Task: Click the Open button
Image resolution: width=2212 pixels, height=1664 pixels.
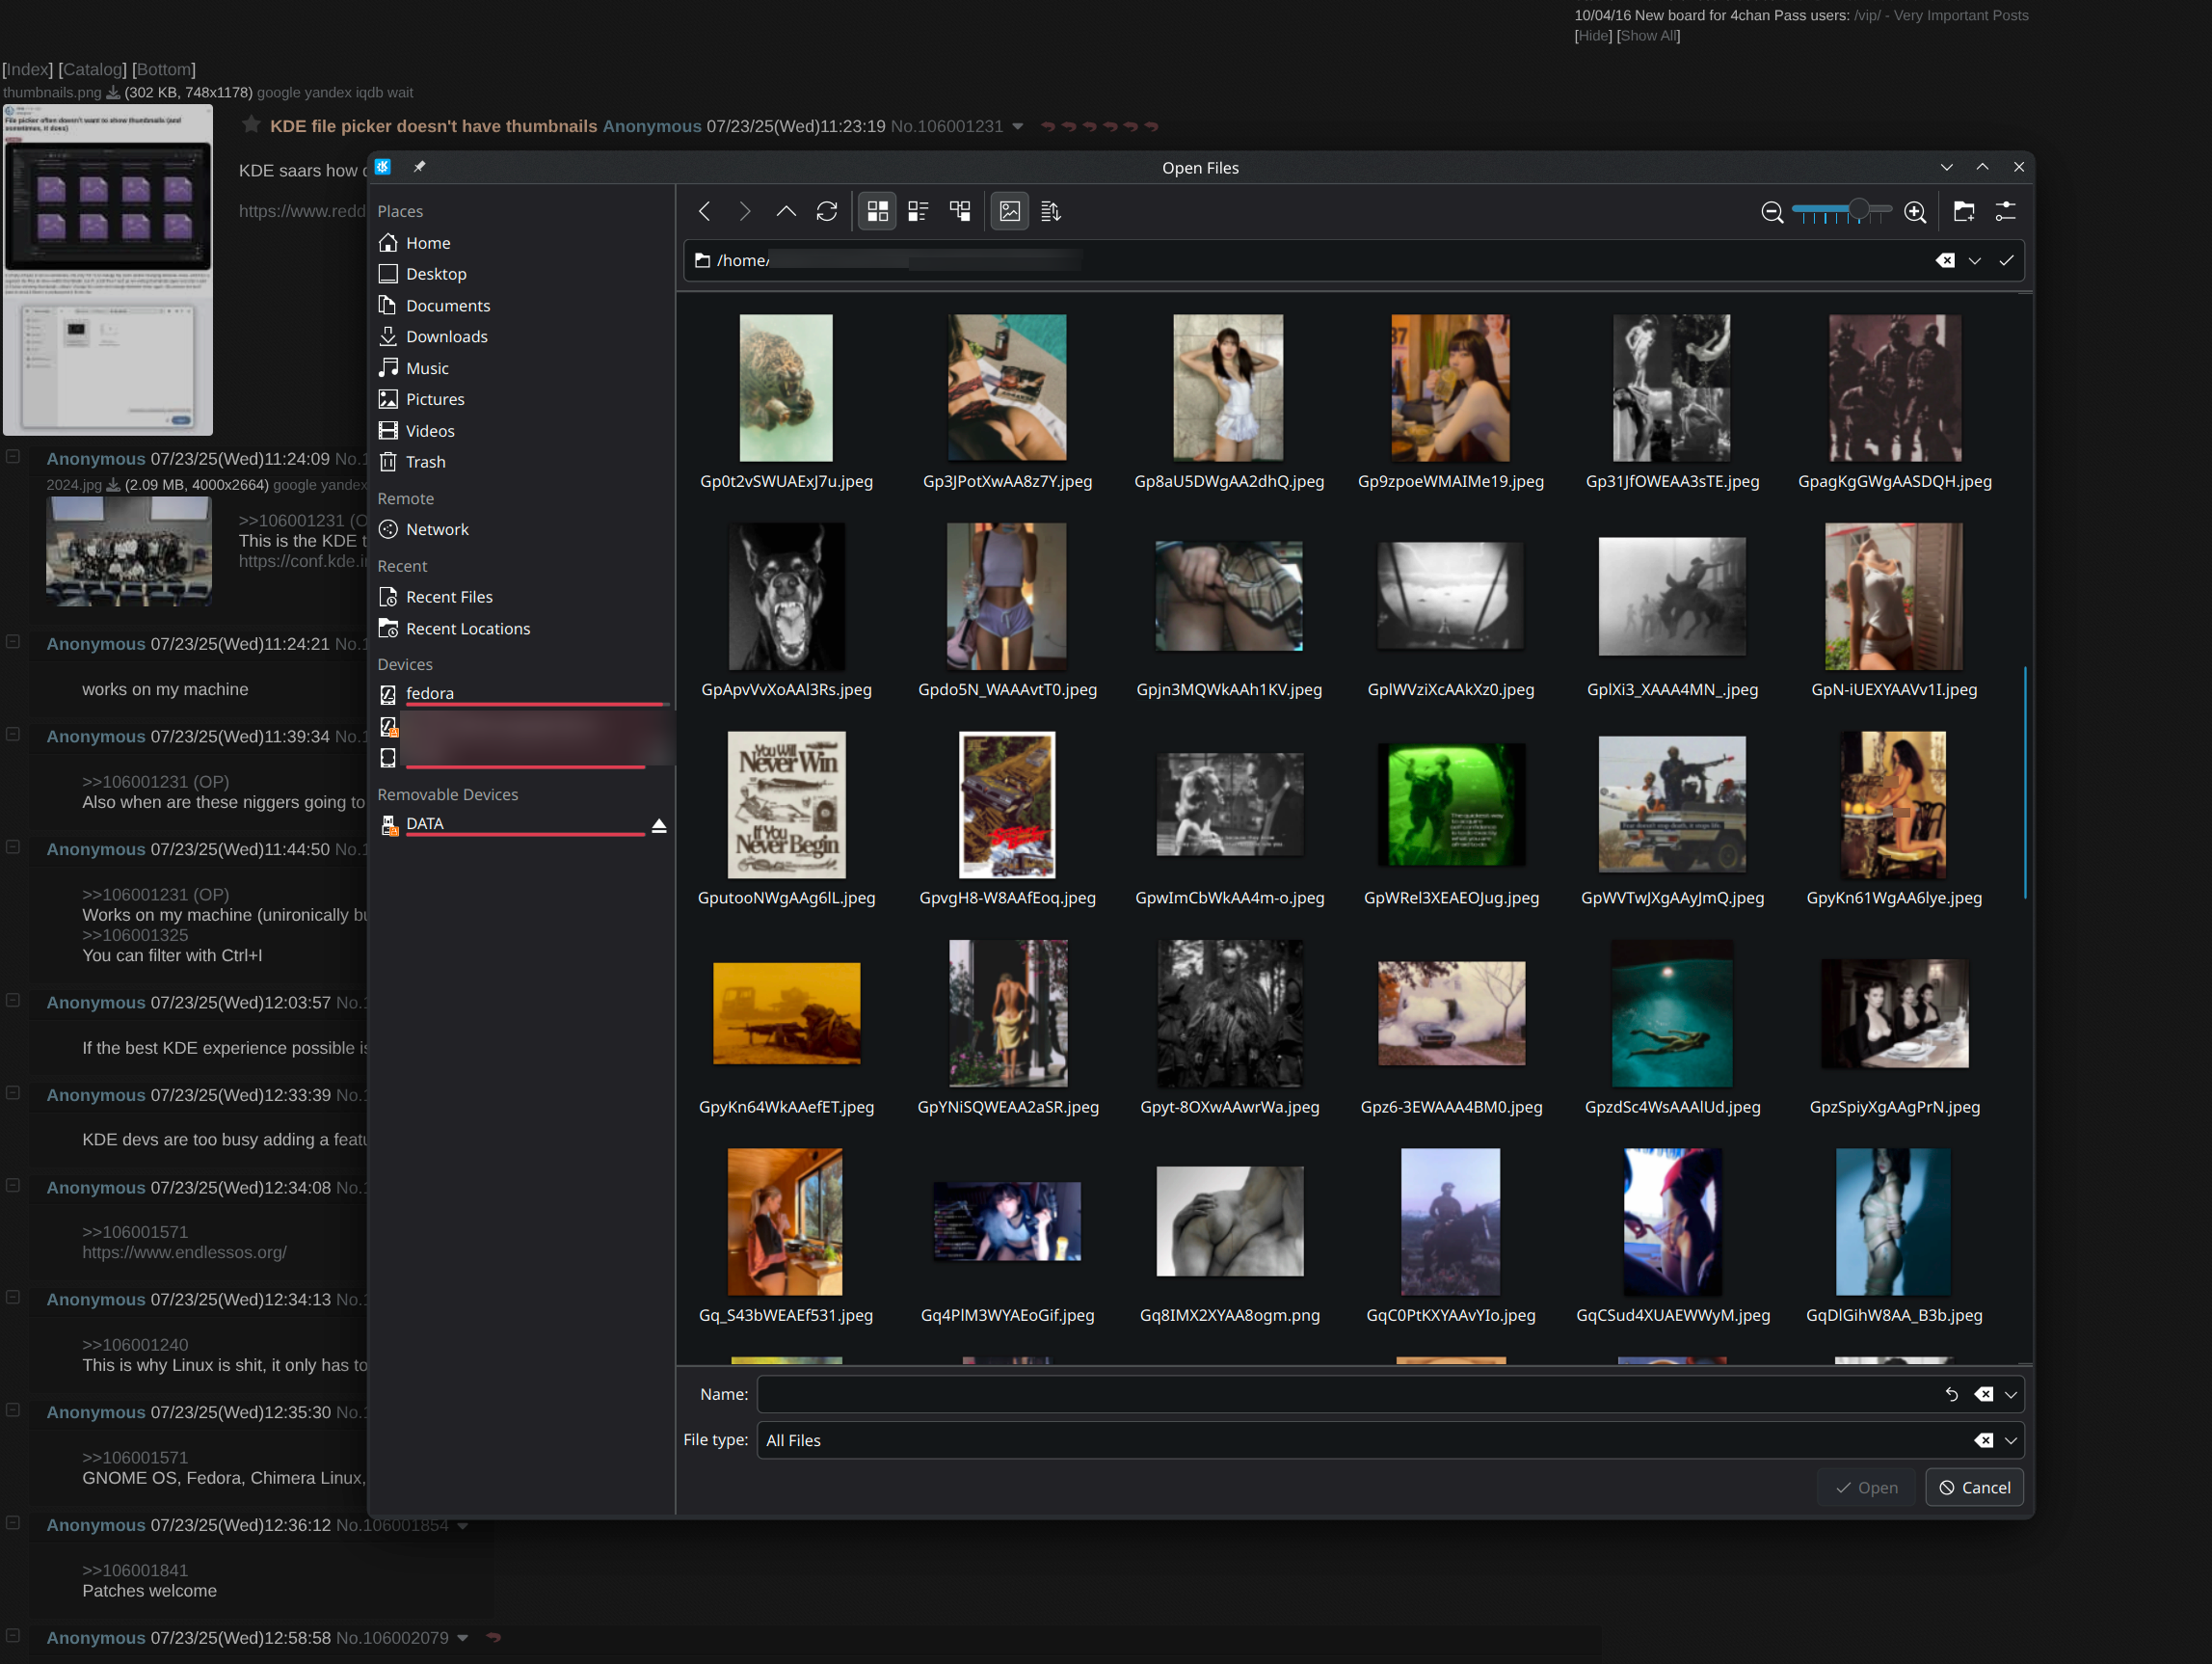Action: 1866,1487
